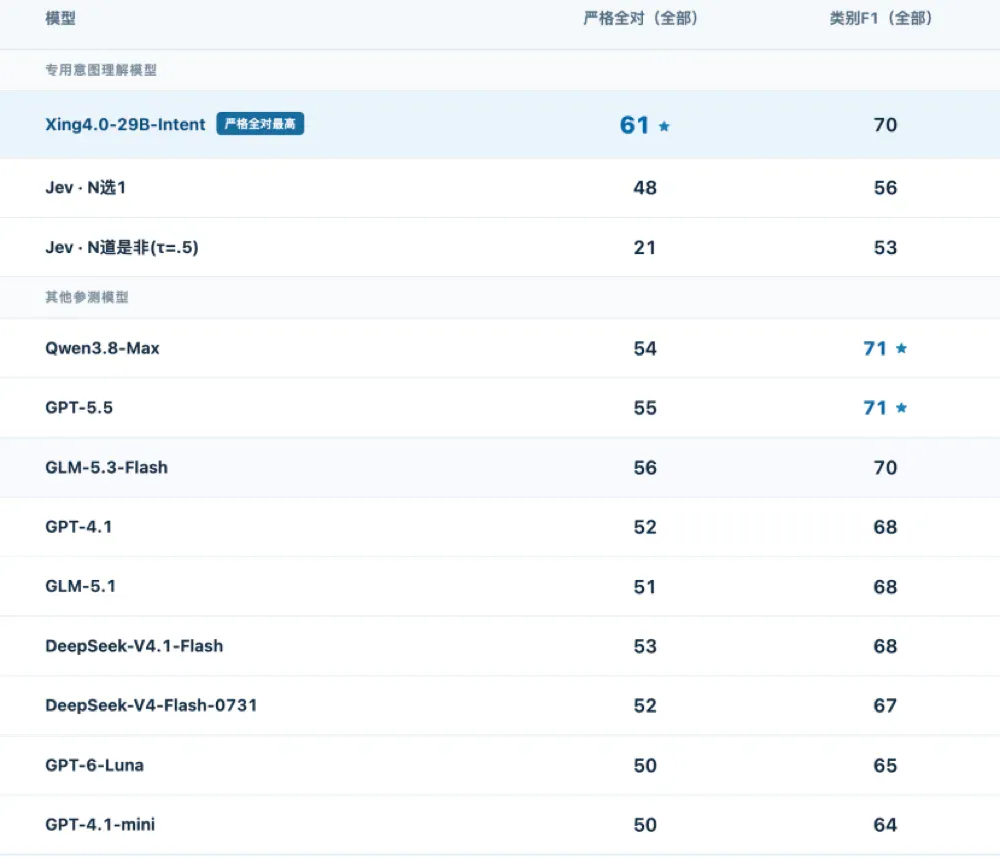Click F1 value 67 in DeepSeek-V4-Flash-0731 row
The width and height of the screenshot is (1000, 868).
tap(885, 706)
